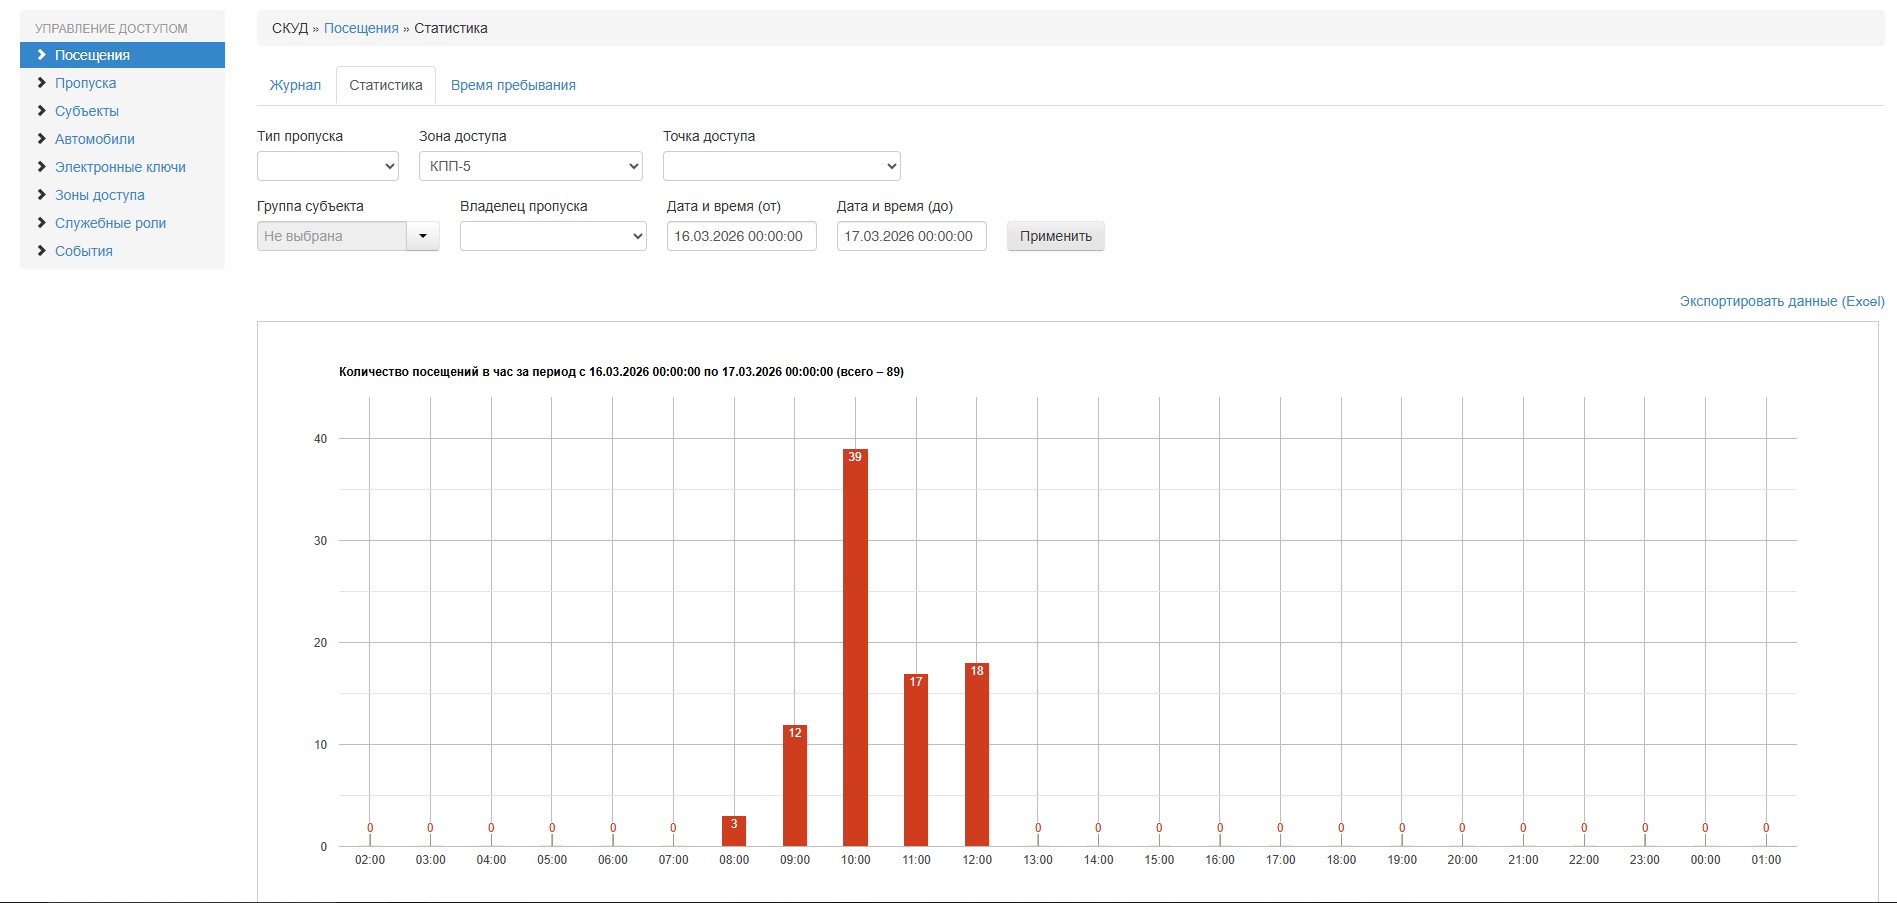Expand the Зона доступа КПП-5 selector

click(x=530, y=166)
